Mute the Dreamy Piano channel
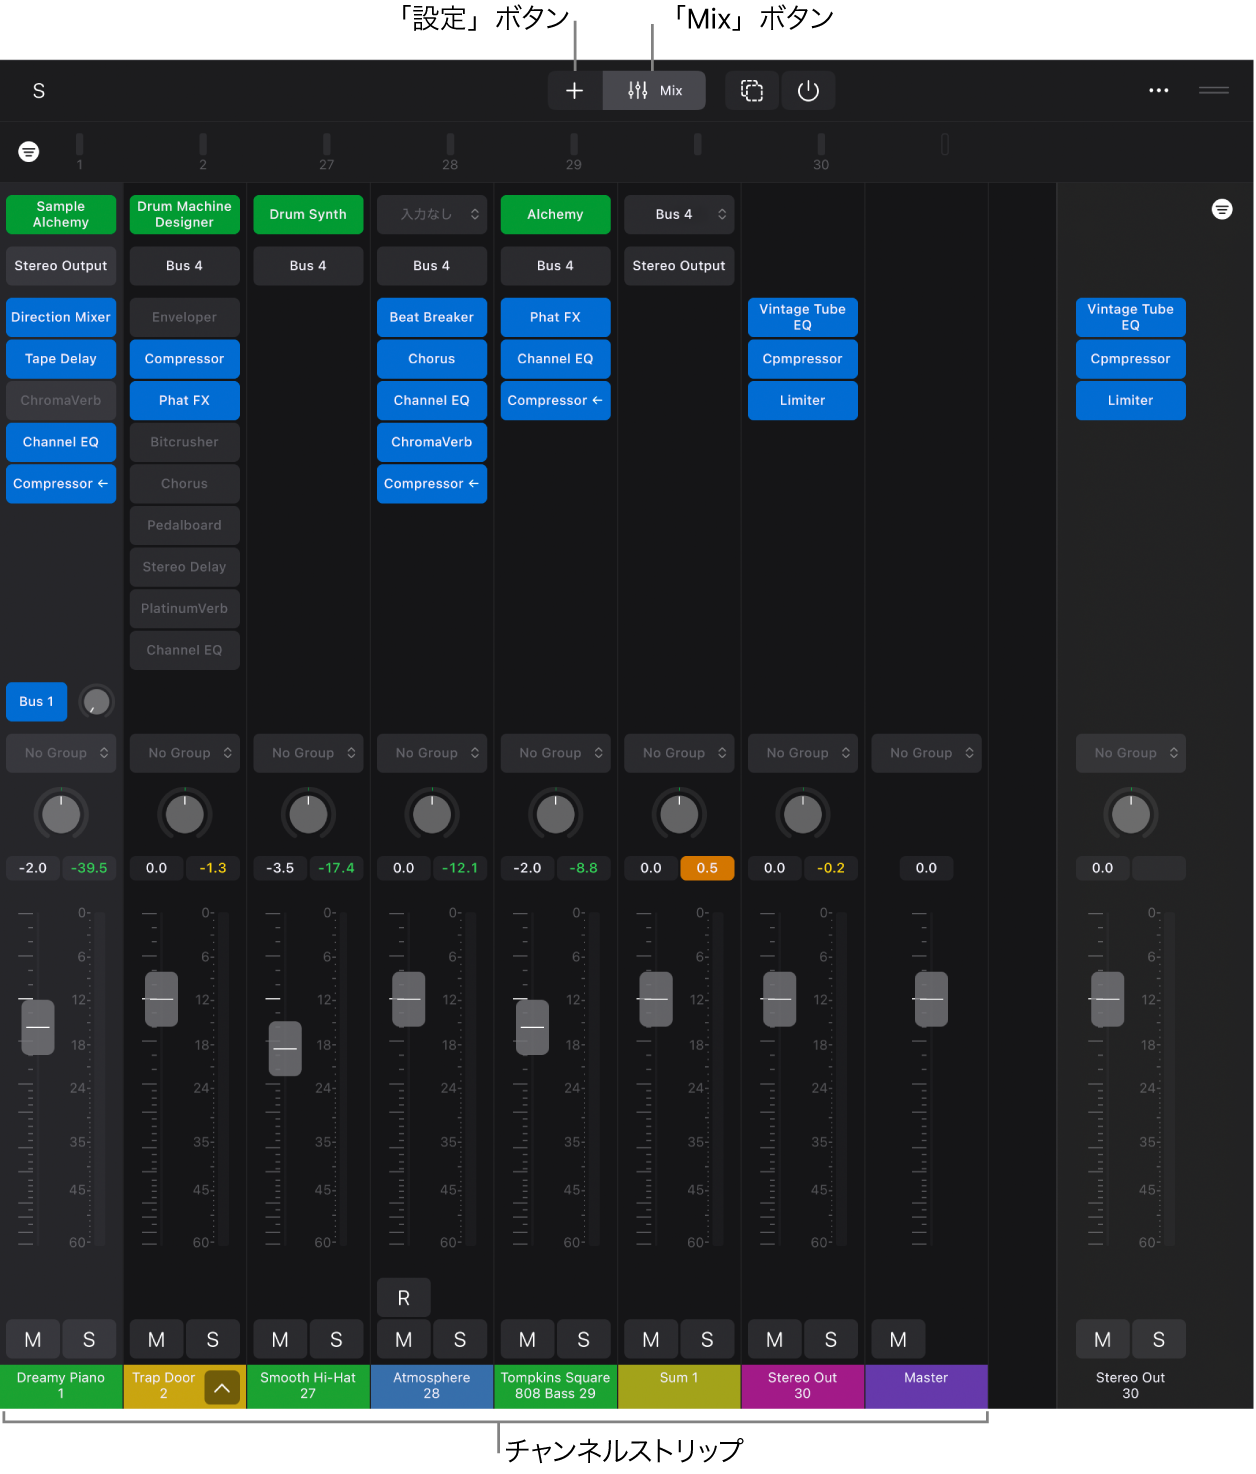Screen dimensions: 1256x1474 pos(33,1340)
